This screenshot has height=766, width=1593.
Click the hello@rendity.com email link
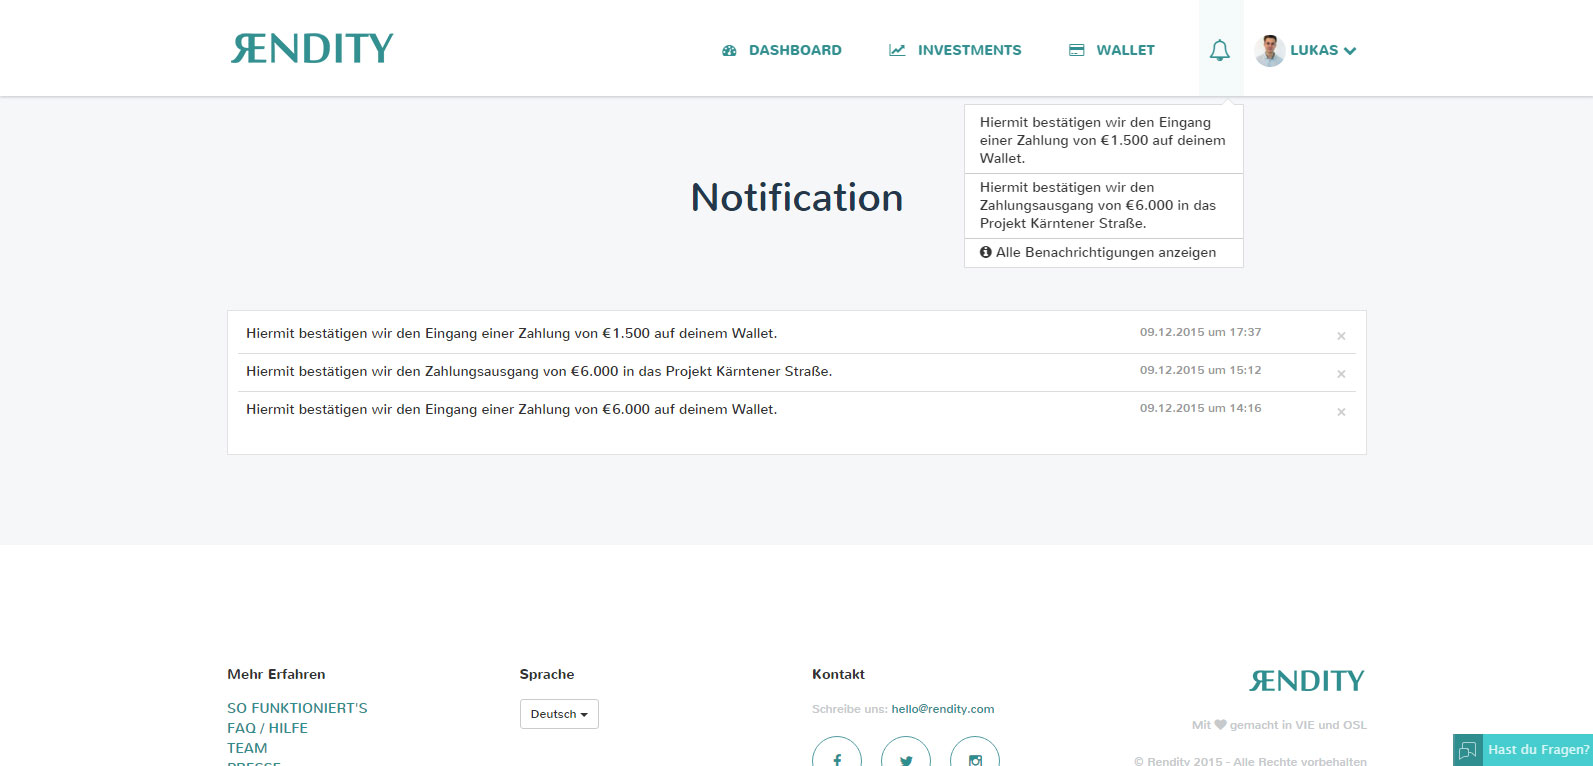click(x=942, y=709)
